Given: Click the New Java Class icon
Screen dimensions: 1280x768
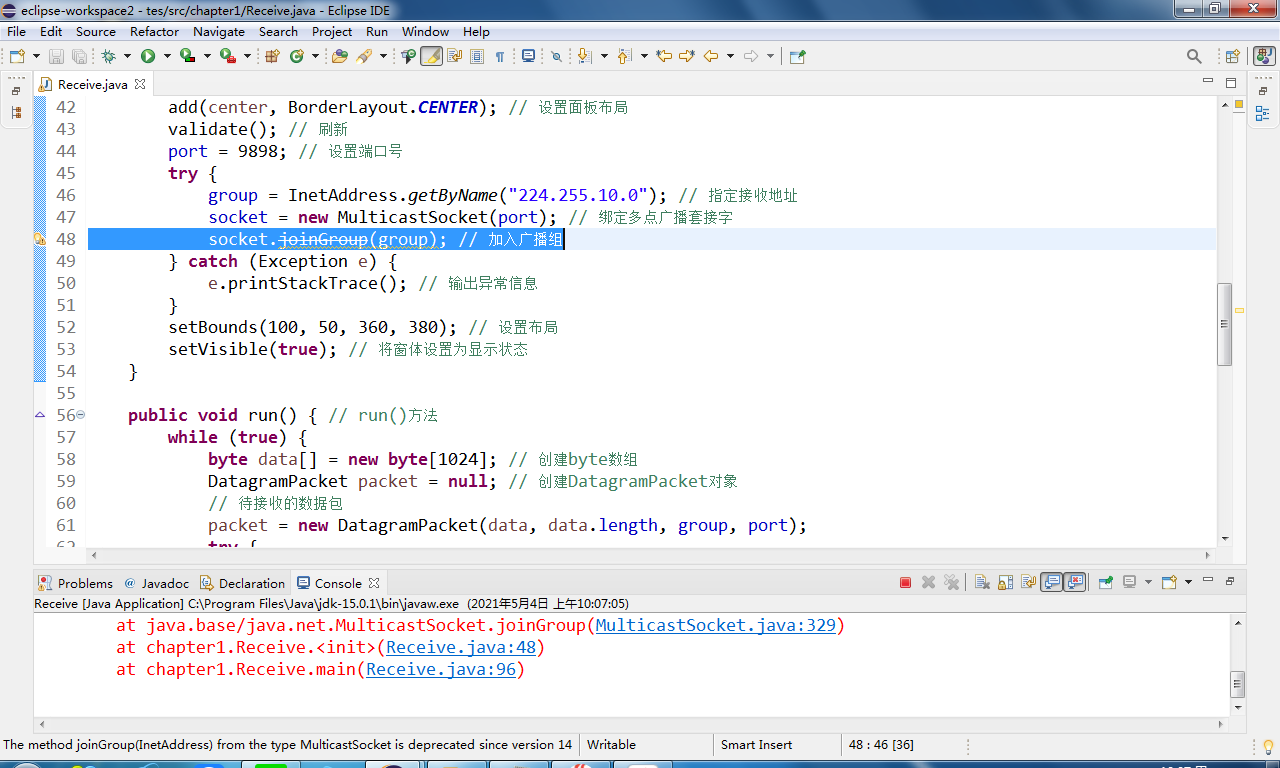Looking at the screenshot, I should 297,56.
